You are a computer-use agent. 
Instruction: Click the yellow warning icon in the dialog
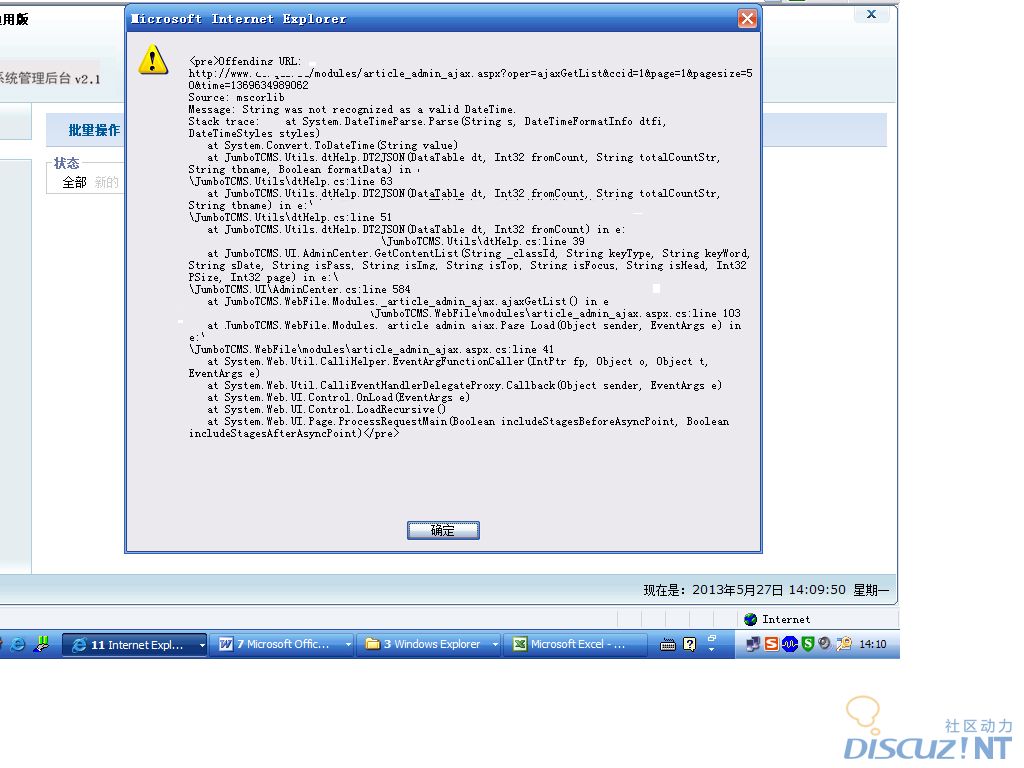click(x=153, y=59)
